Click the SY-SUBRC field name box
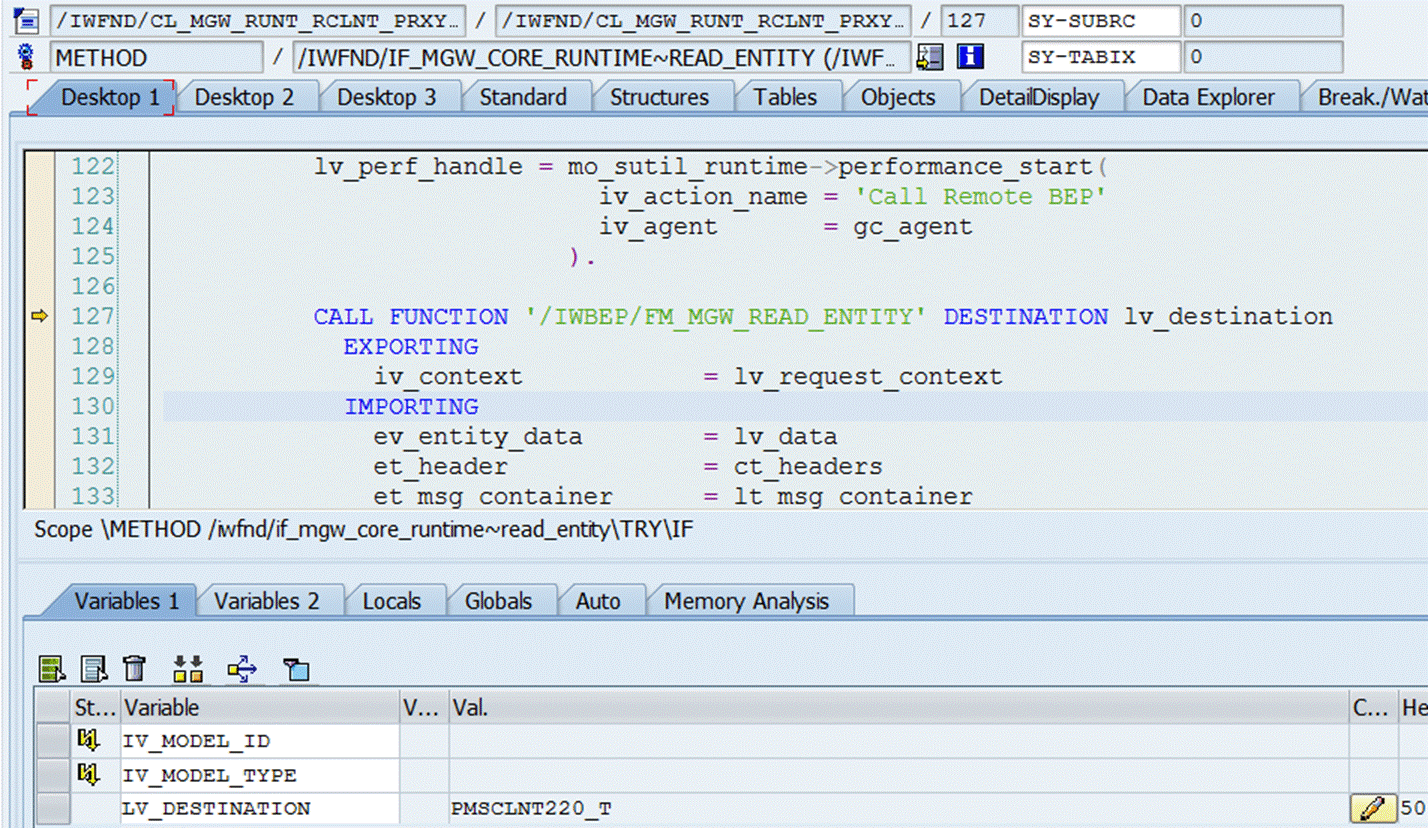Screen dimensions: 1428x828 pyautogui.click(x=1101, y=20)
